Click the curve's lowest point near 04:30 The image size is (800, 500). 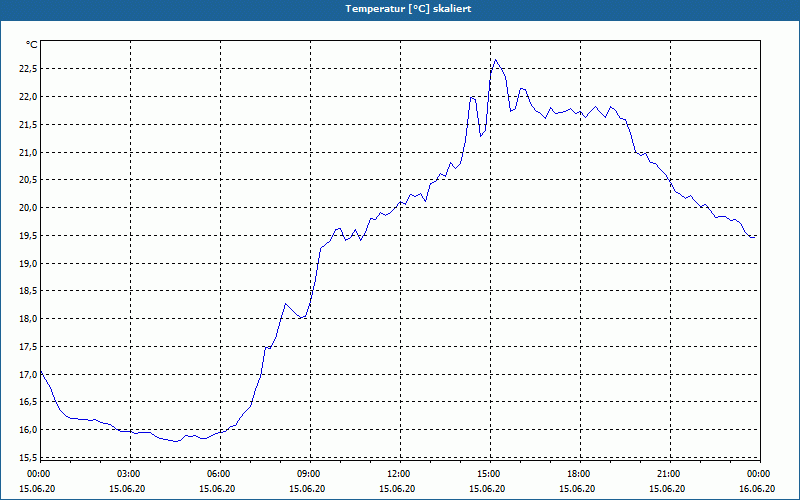click(x=176, y=441)
